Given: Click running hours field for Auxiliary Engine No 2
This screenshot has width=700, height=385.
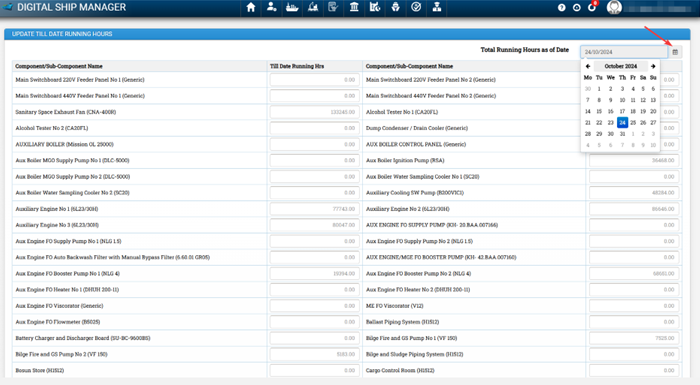Looking at the screenshot, I should [634, 209].
